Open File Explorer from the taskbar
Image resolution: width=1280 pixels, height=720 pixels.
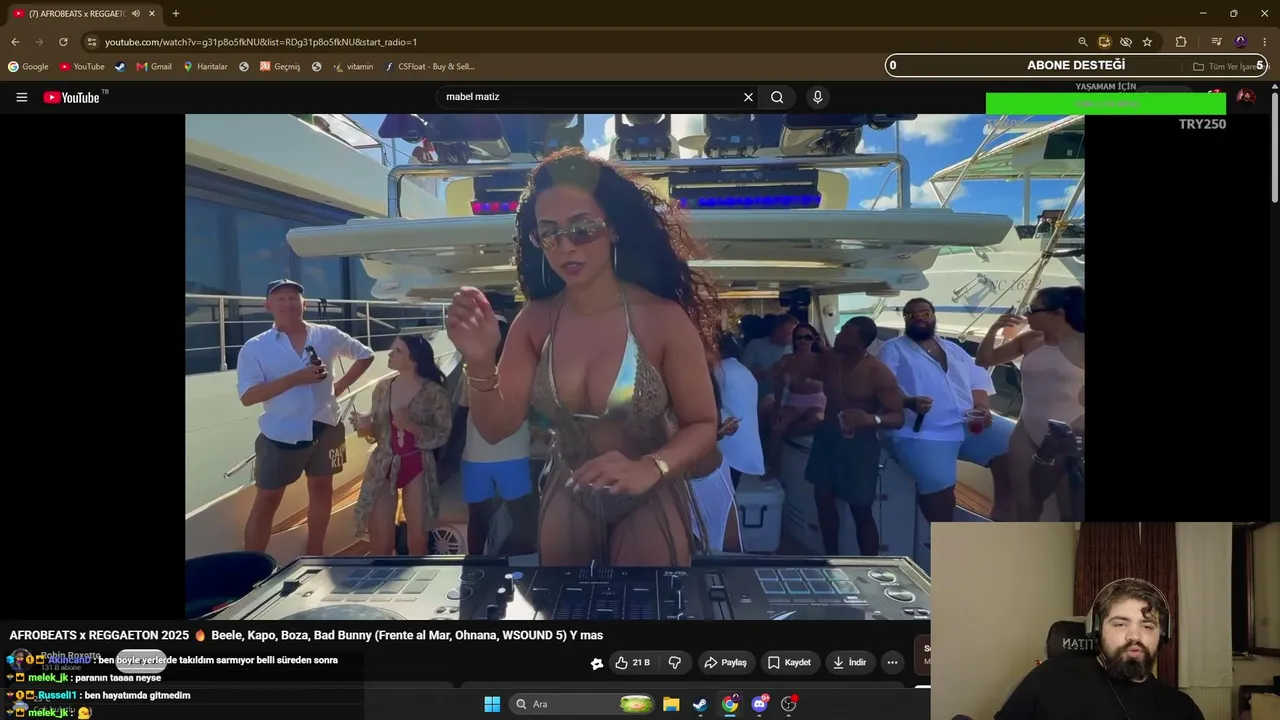click(x=671, y=704)
